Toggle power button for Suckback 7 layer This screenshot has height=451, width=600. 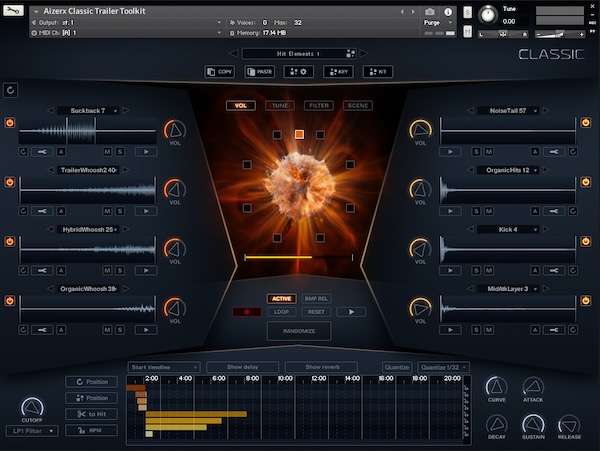click(10, 123)
